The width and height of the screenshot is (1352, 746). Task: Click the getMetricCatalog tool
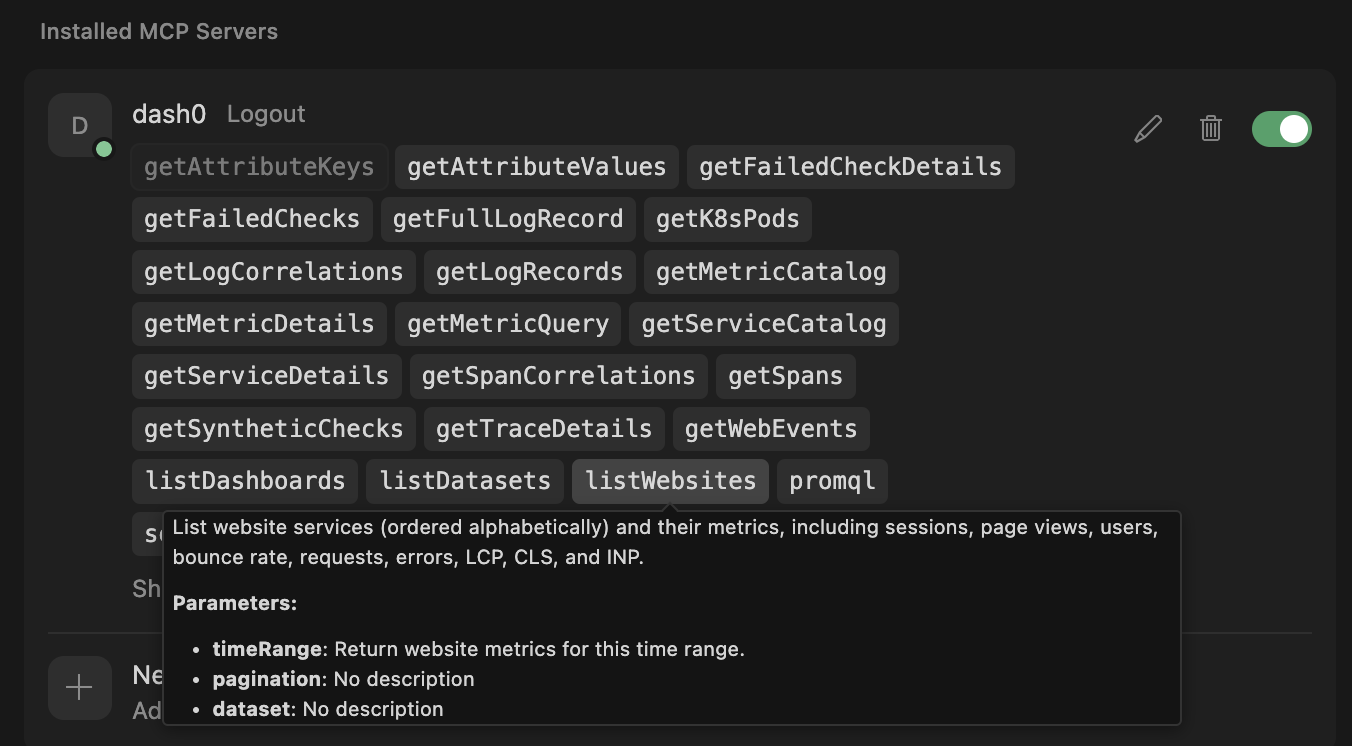[x=771, y=272]
